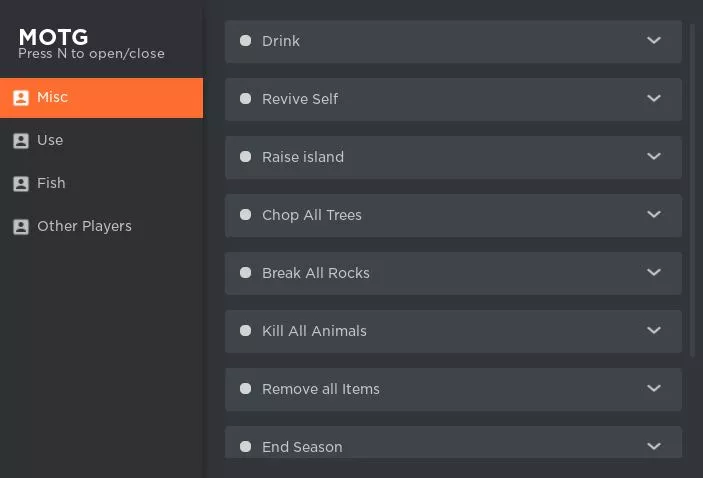Click the Fish tab person icon

tap(21, 183)
